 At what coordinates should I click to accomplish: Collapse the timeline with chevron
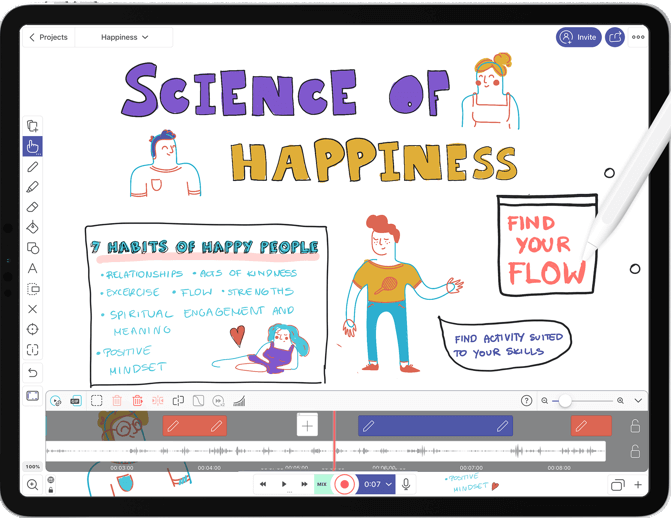point(638,401)
